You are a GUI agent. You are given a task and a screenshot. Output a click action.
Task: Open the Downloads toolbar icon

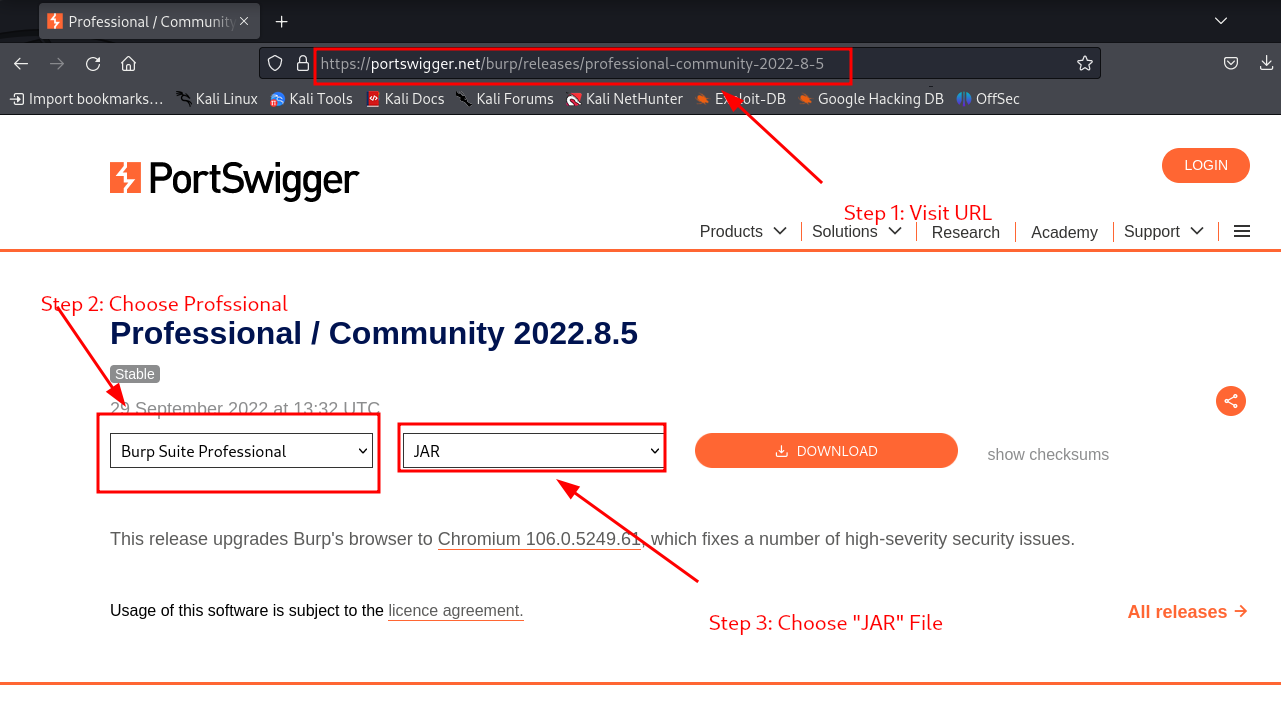(x=1266, y=64)
